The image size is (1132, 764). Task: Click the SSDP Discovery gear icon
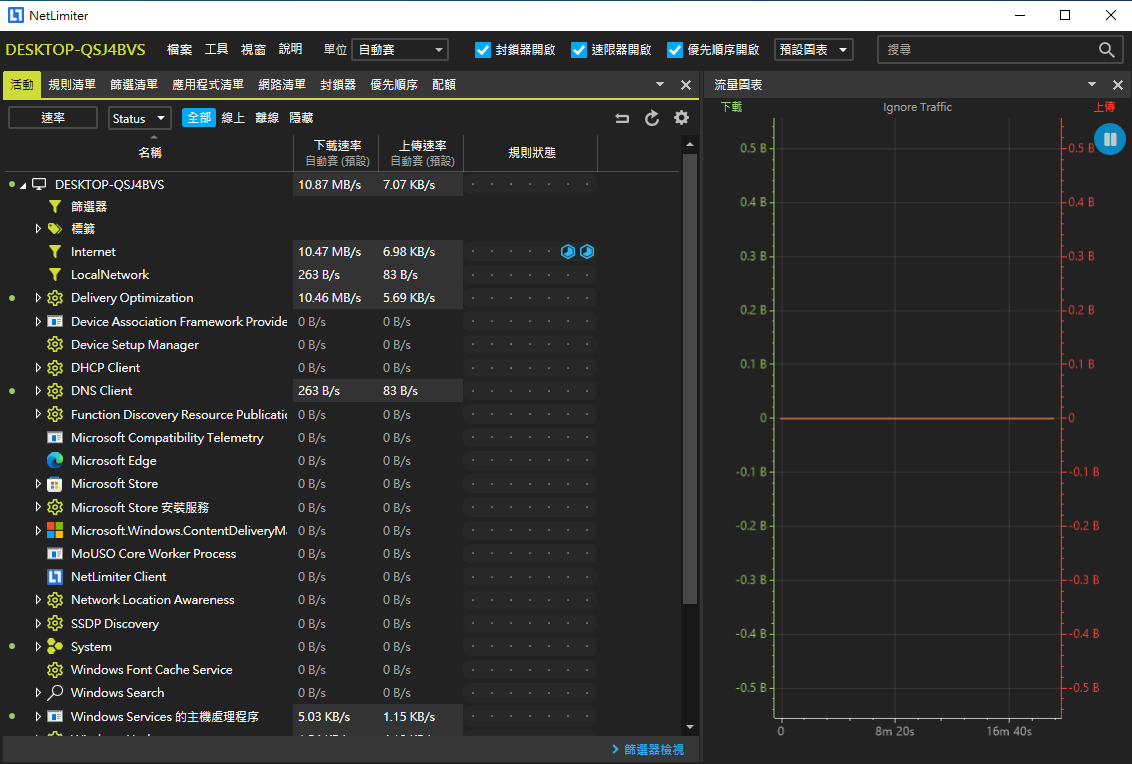pos(55,623)
